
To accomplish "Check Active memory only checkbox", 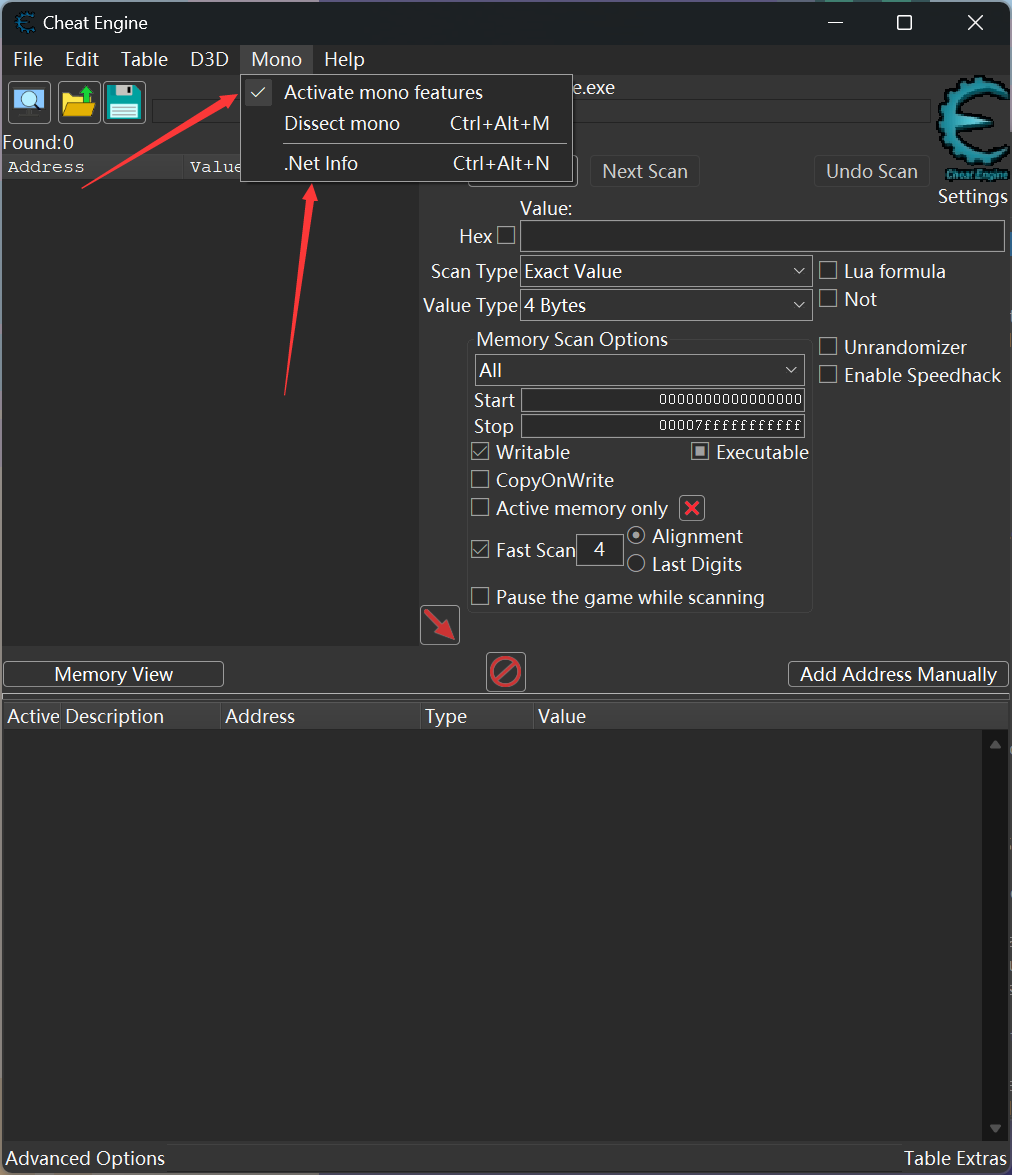I will [x=481, y=508].
